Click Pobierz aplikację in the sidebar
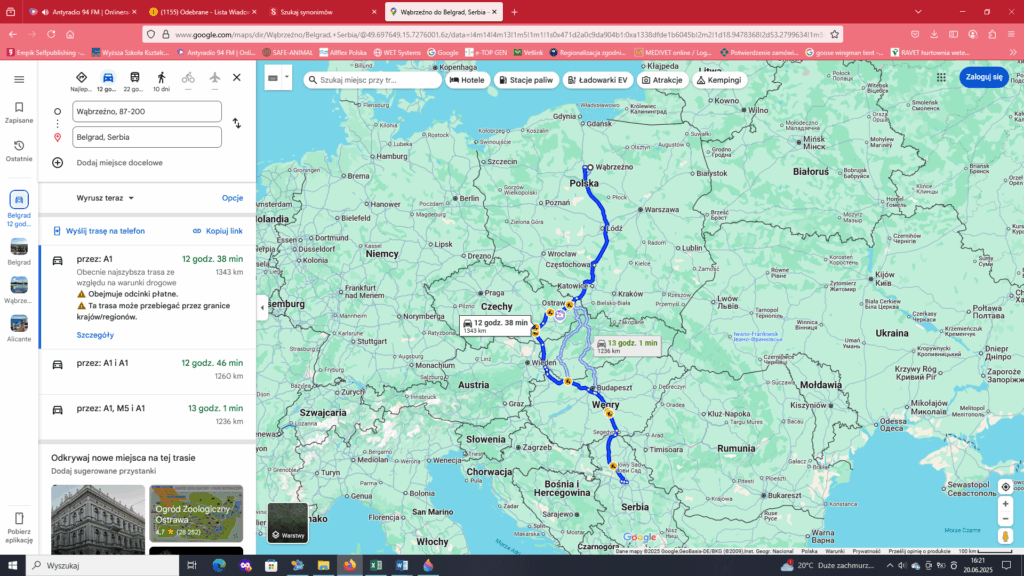This screenshot has width=1024, height=576. click(19, 528)
